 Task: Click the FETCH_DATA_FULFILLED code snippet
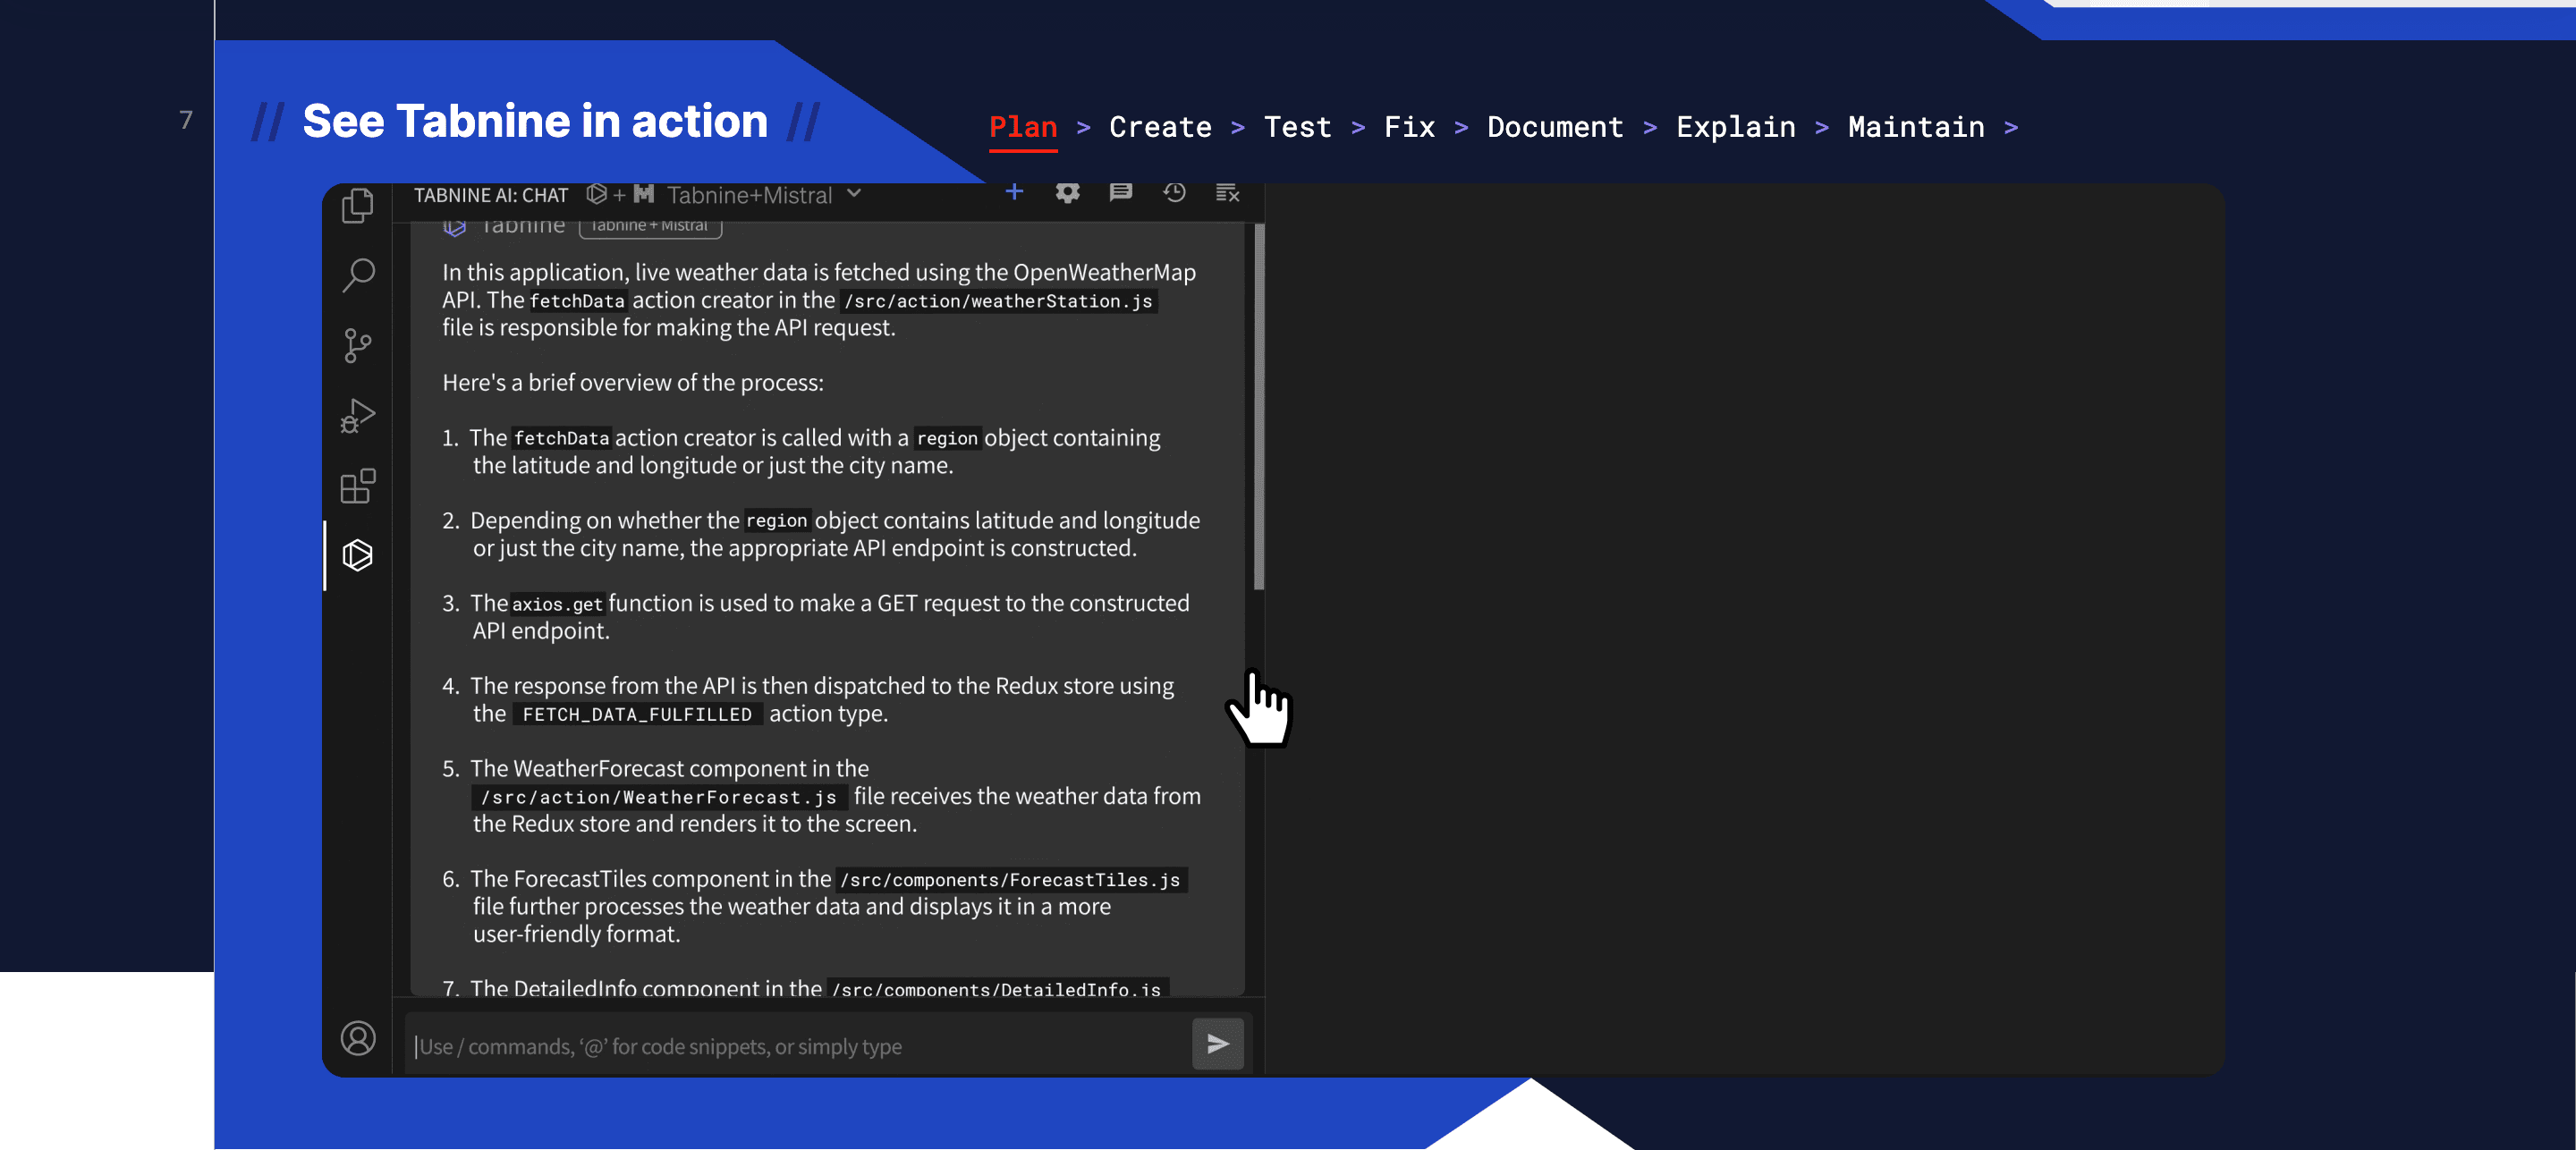637,714
